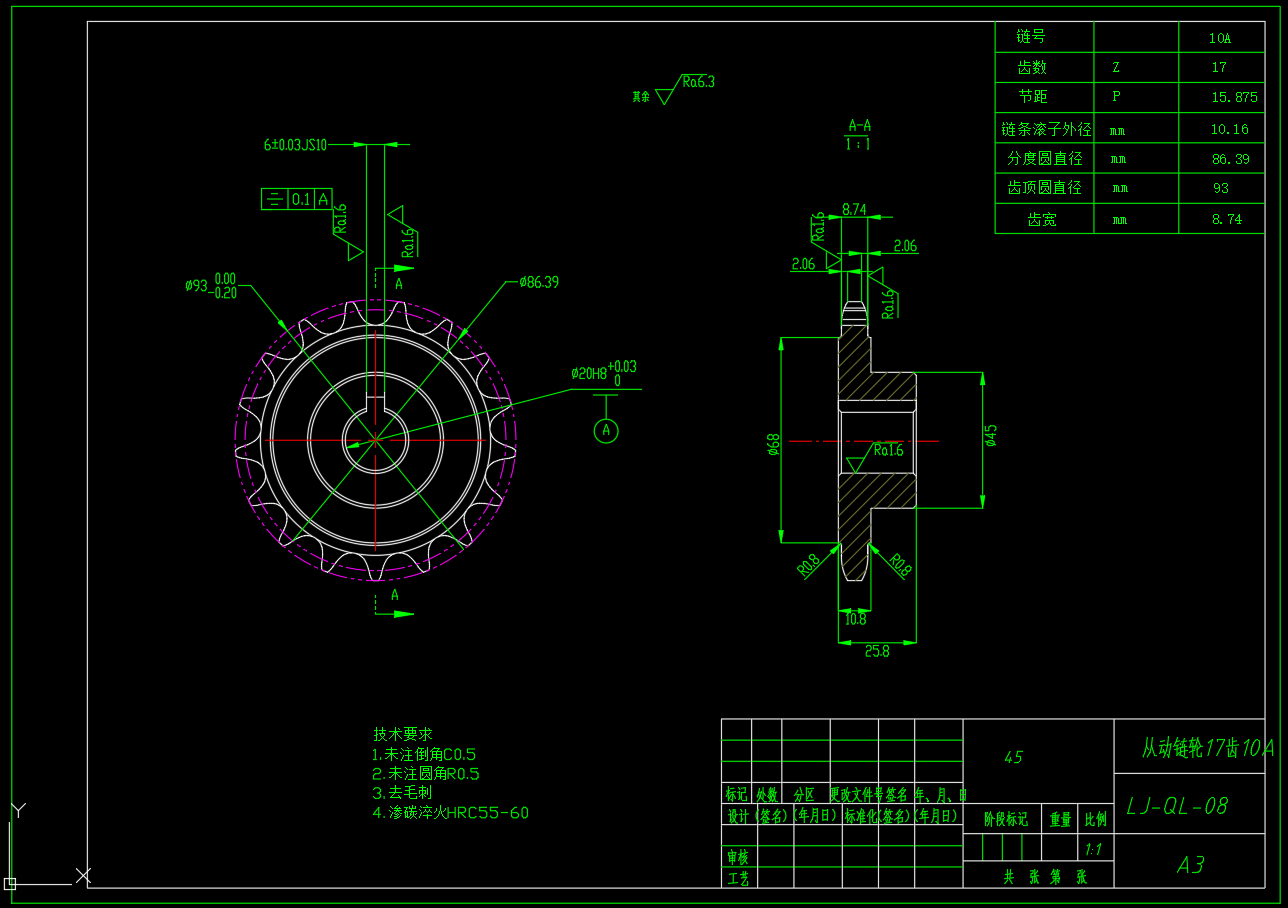Image resolution: width=1288 pixels, height=908 pixels.
Task: Click the Ra6.3 surface roughness symbol
Action: click(x=686, y=88)
